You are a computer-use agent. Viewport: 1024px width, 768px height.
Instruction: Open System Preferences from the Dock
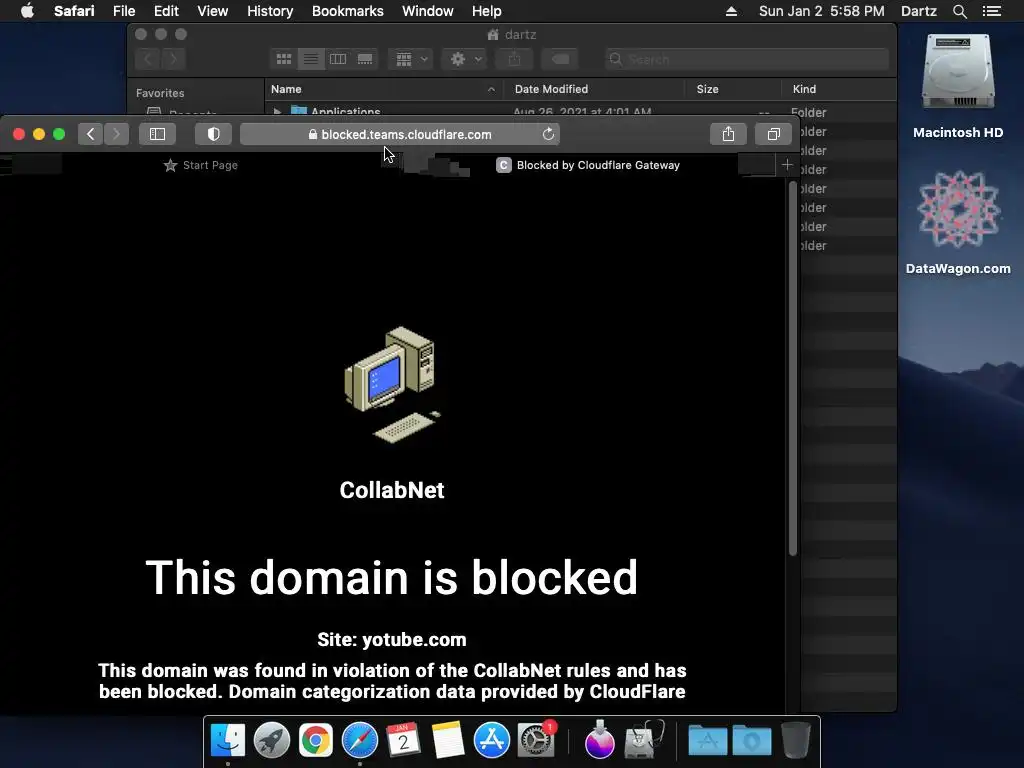click(x=536, y=740)
